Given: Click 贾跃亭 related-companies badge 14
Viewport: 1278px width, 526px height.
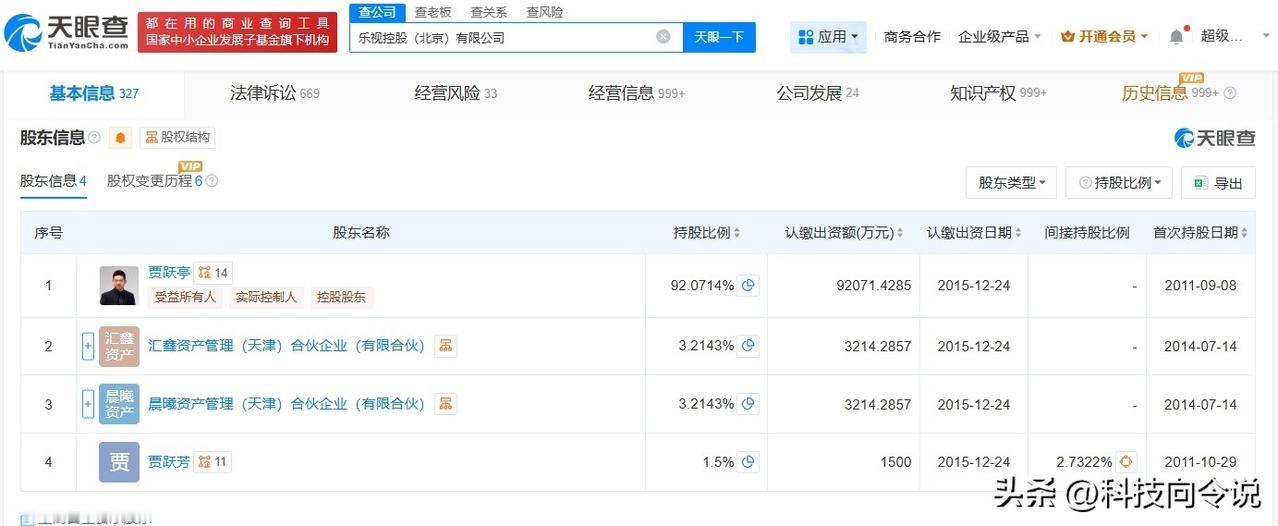Looking at the screenshot, I should (213, 272).
